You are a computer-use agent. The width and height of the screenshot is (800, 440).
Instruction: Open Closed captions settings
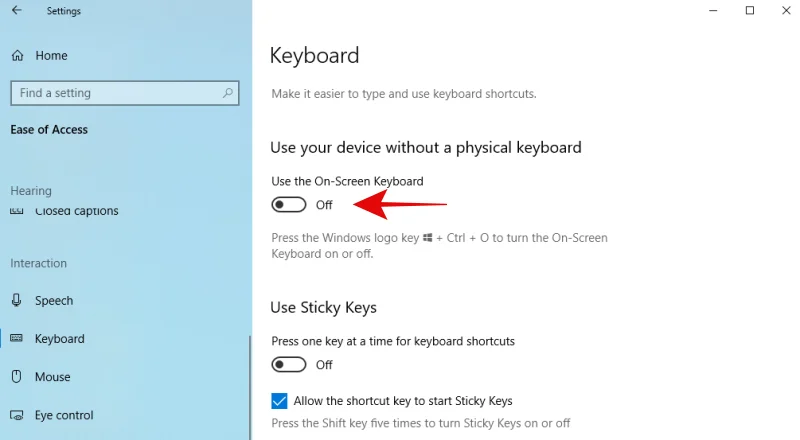(77, 212)
